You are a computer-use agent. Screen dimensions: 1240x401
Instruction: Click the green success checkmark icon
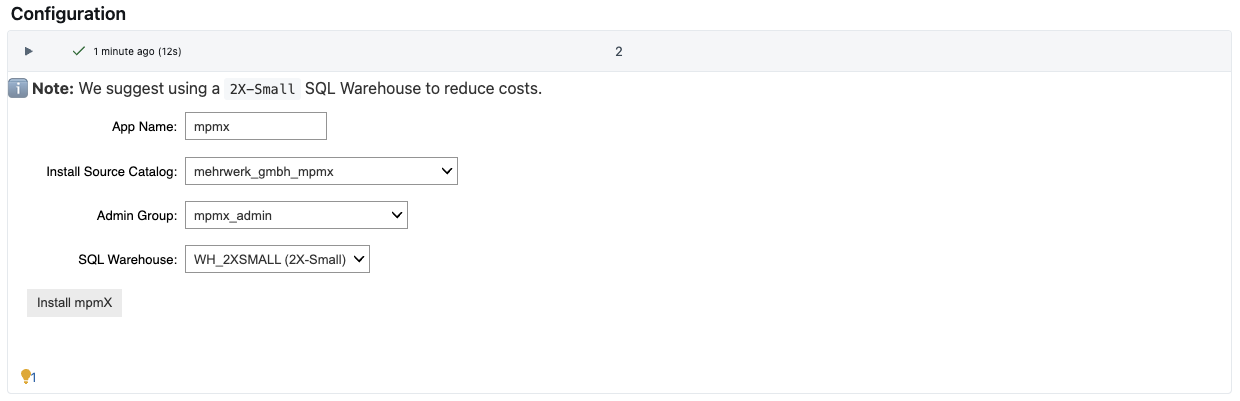pyautogui.click(x=79, y=51)
